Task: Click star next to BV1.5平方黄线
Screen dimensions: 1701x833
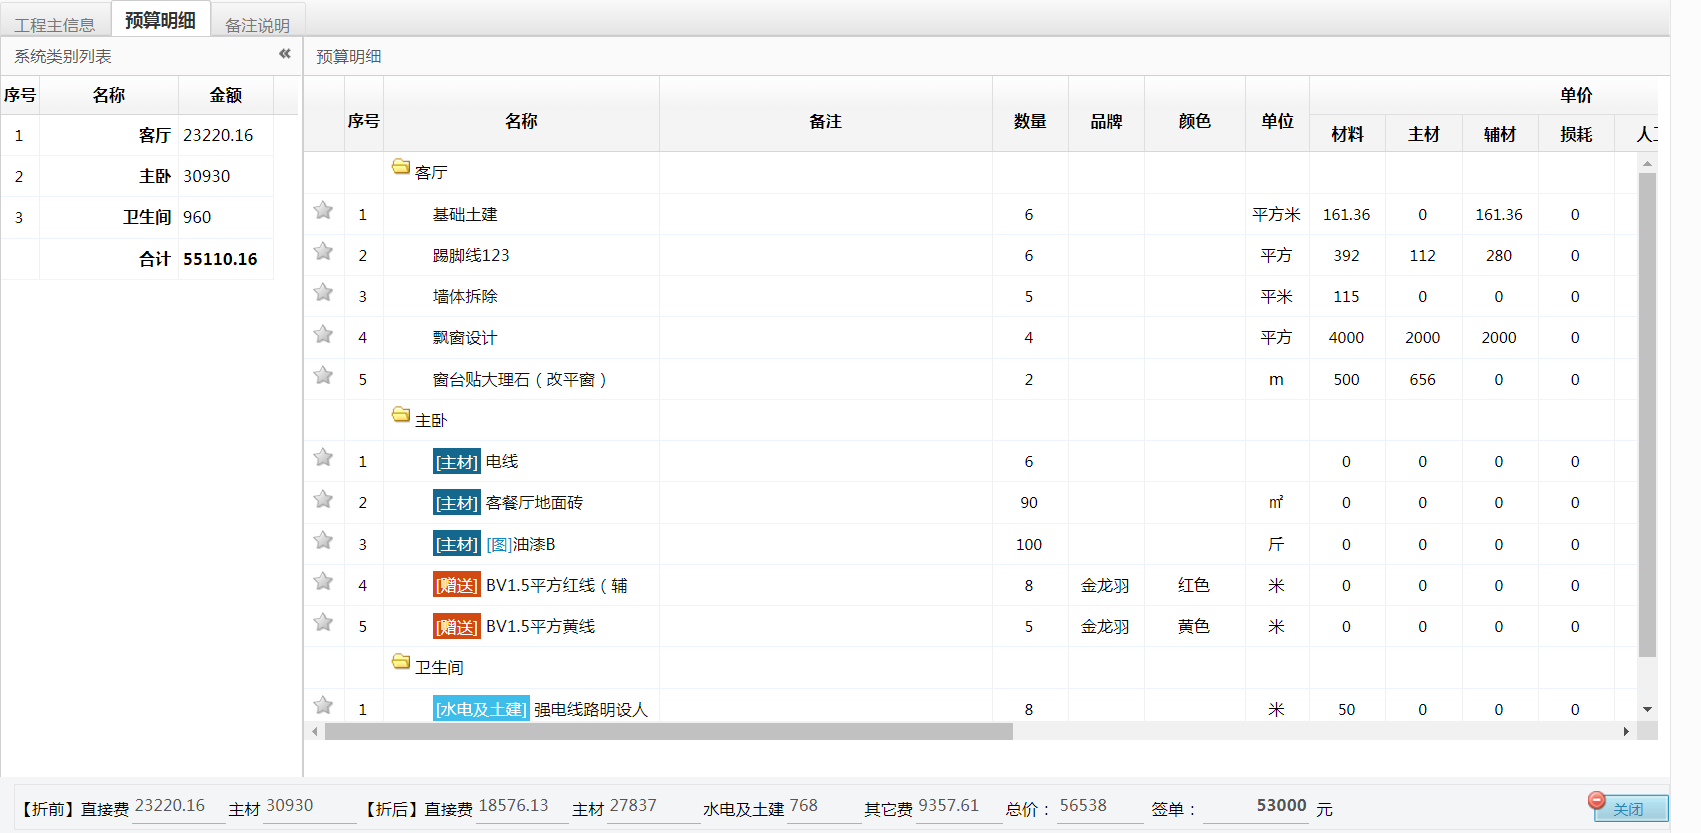Action: (x=323, y=623)
